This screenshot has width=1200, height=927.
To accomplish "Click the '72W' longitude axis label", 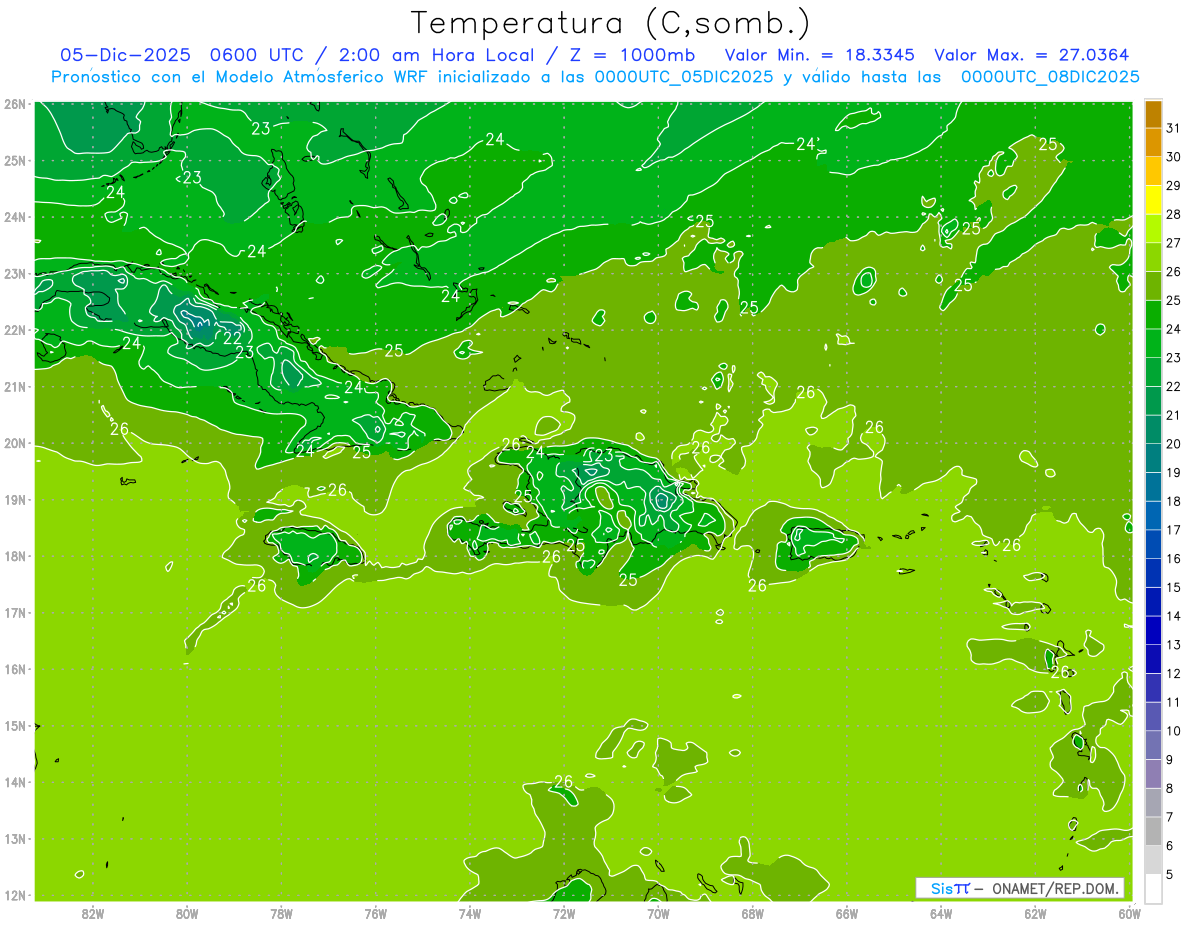I will [564, 912].
